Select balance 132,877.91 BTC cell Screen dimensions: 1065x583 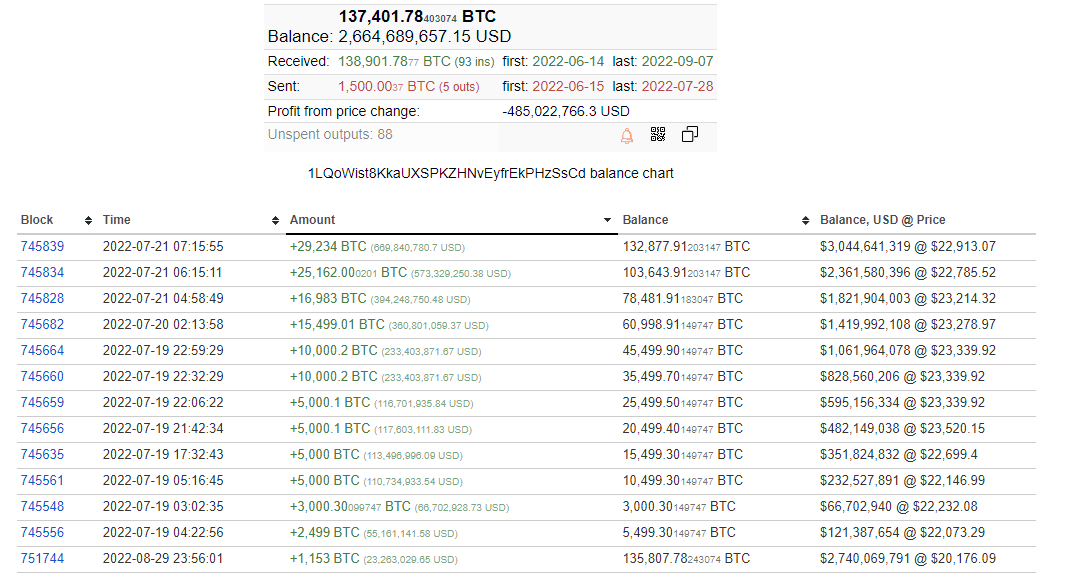[x=686, y=247]
